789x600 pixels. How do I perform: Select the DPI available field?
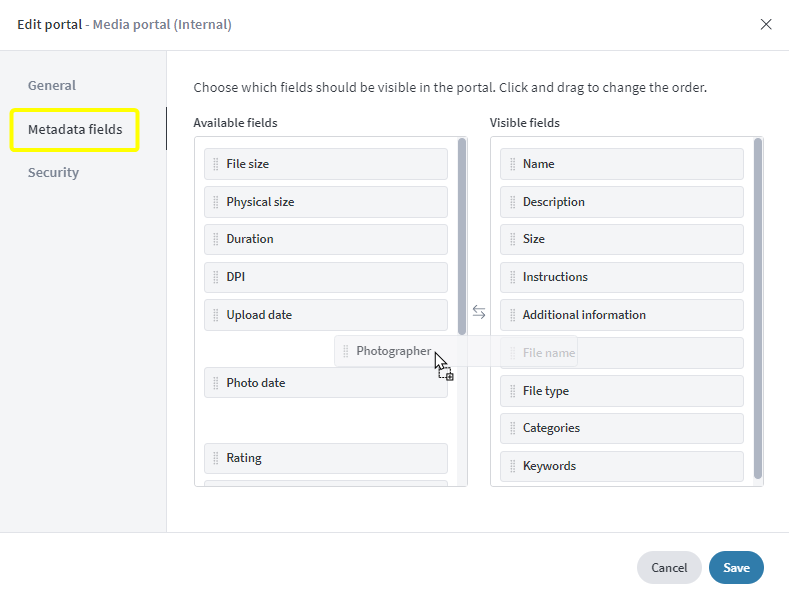pyautogui.click(x=326, y=277)
